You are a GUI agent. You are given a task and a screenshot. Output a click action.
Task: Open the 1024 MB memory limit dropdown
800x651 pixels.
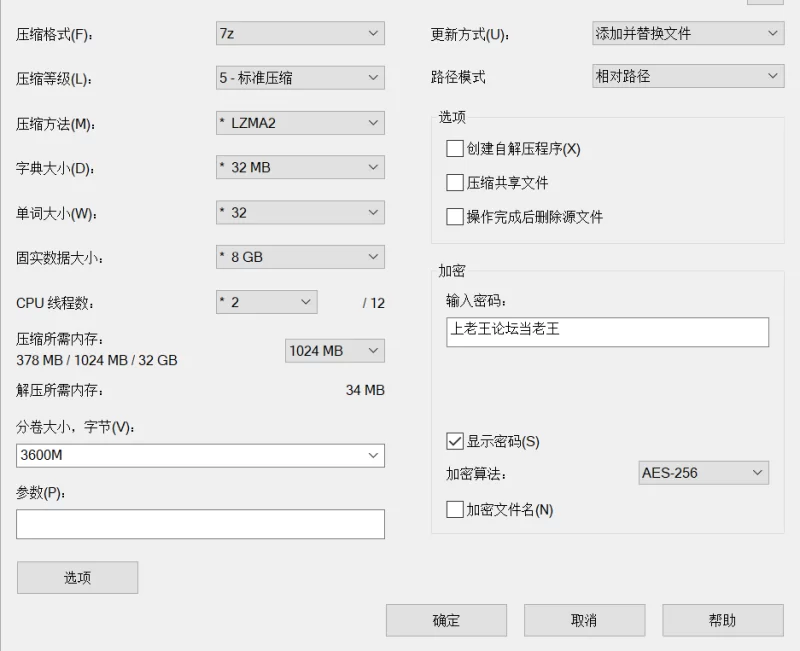pos(334,351)
